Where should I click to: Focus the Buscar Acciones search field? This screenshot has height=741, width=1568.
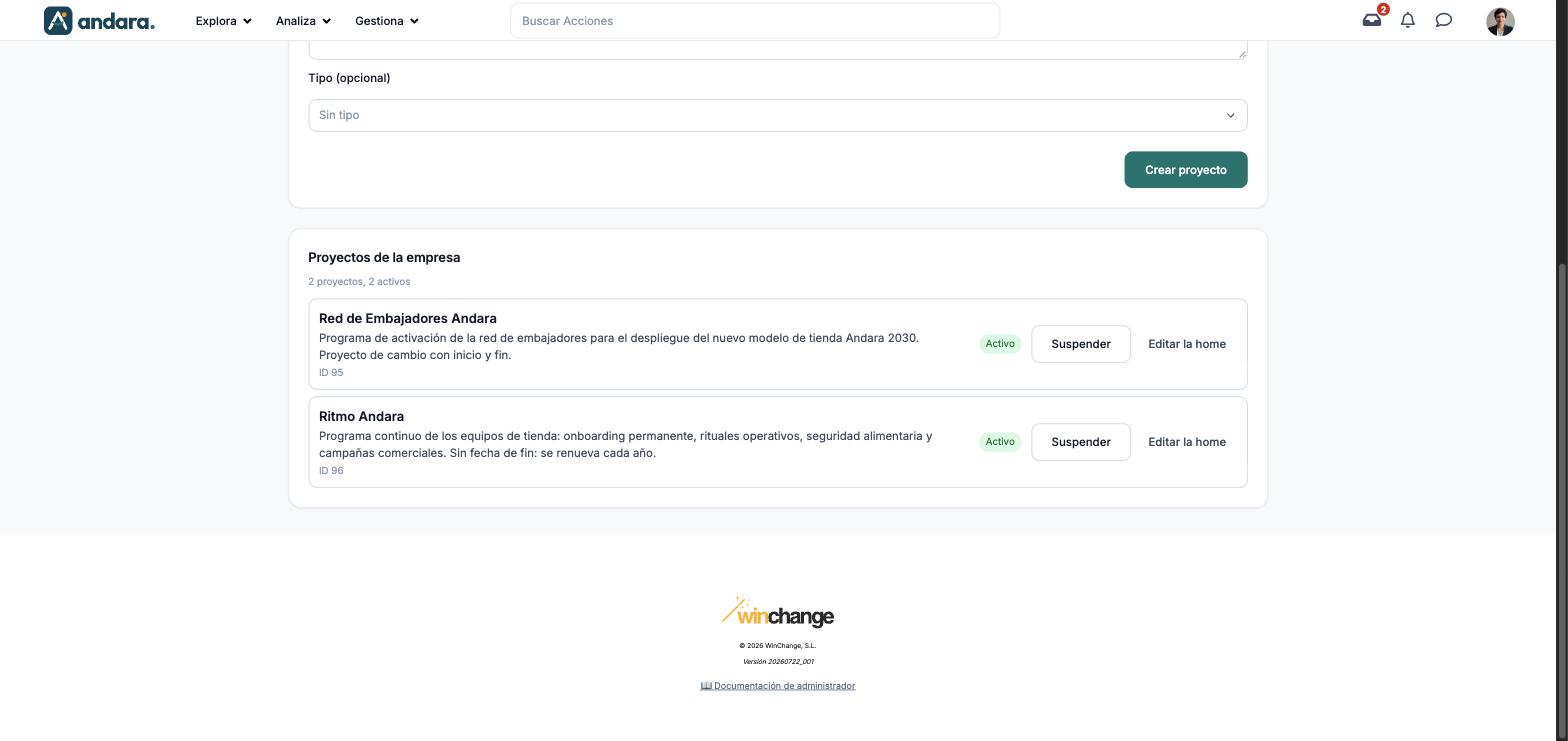point(755,21)
